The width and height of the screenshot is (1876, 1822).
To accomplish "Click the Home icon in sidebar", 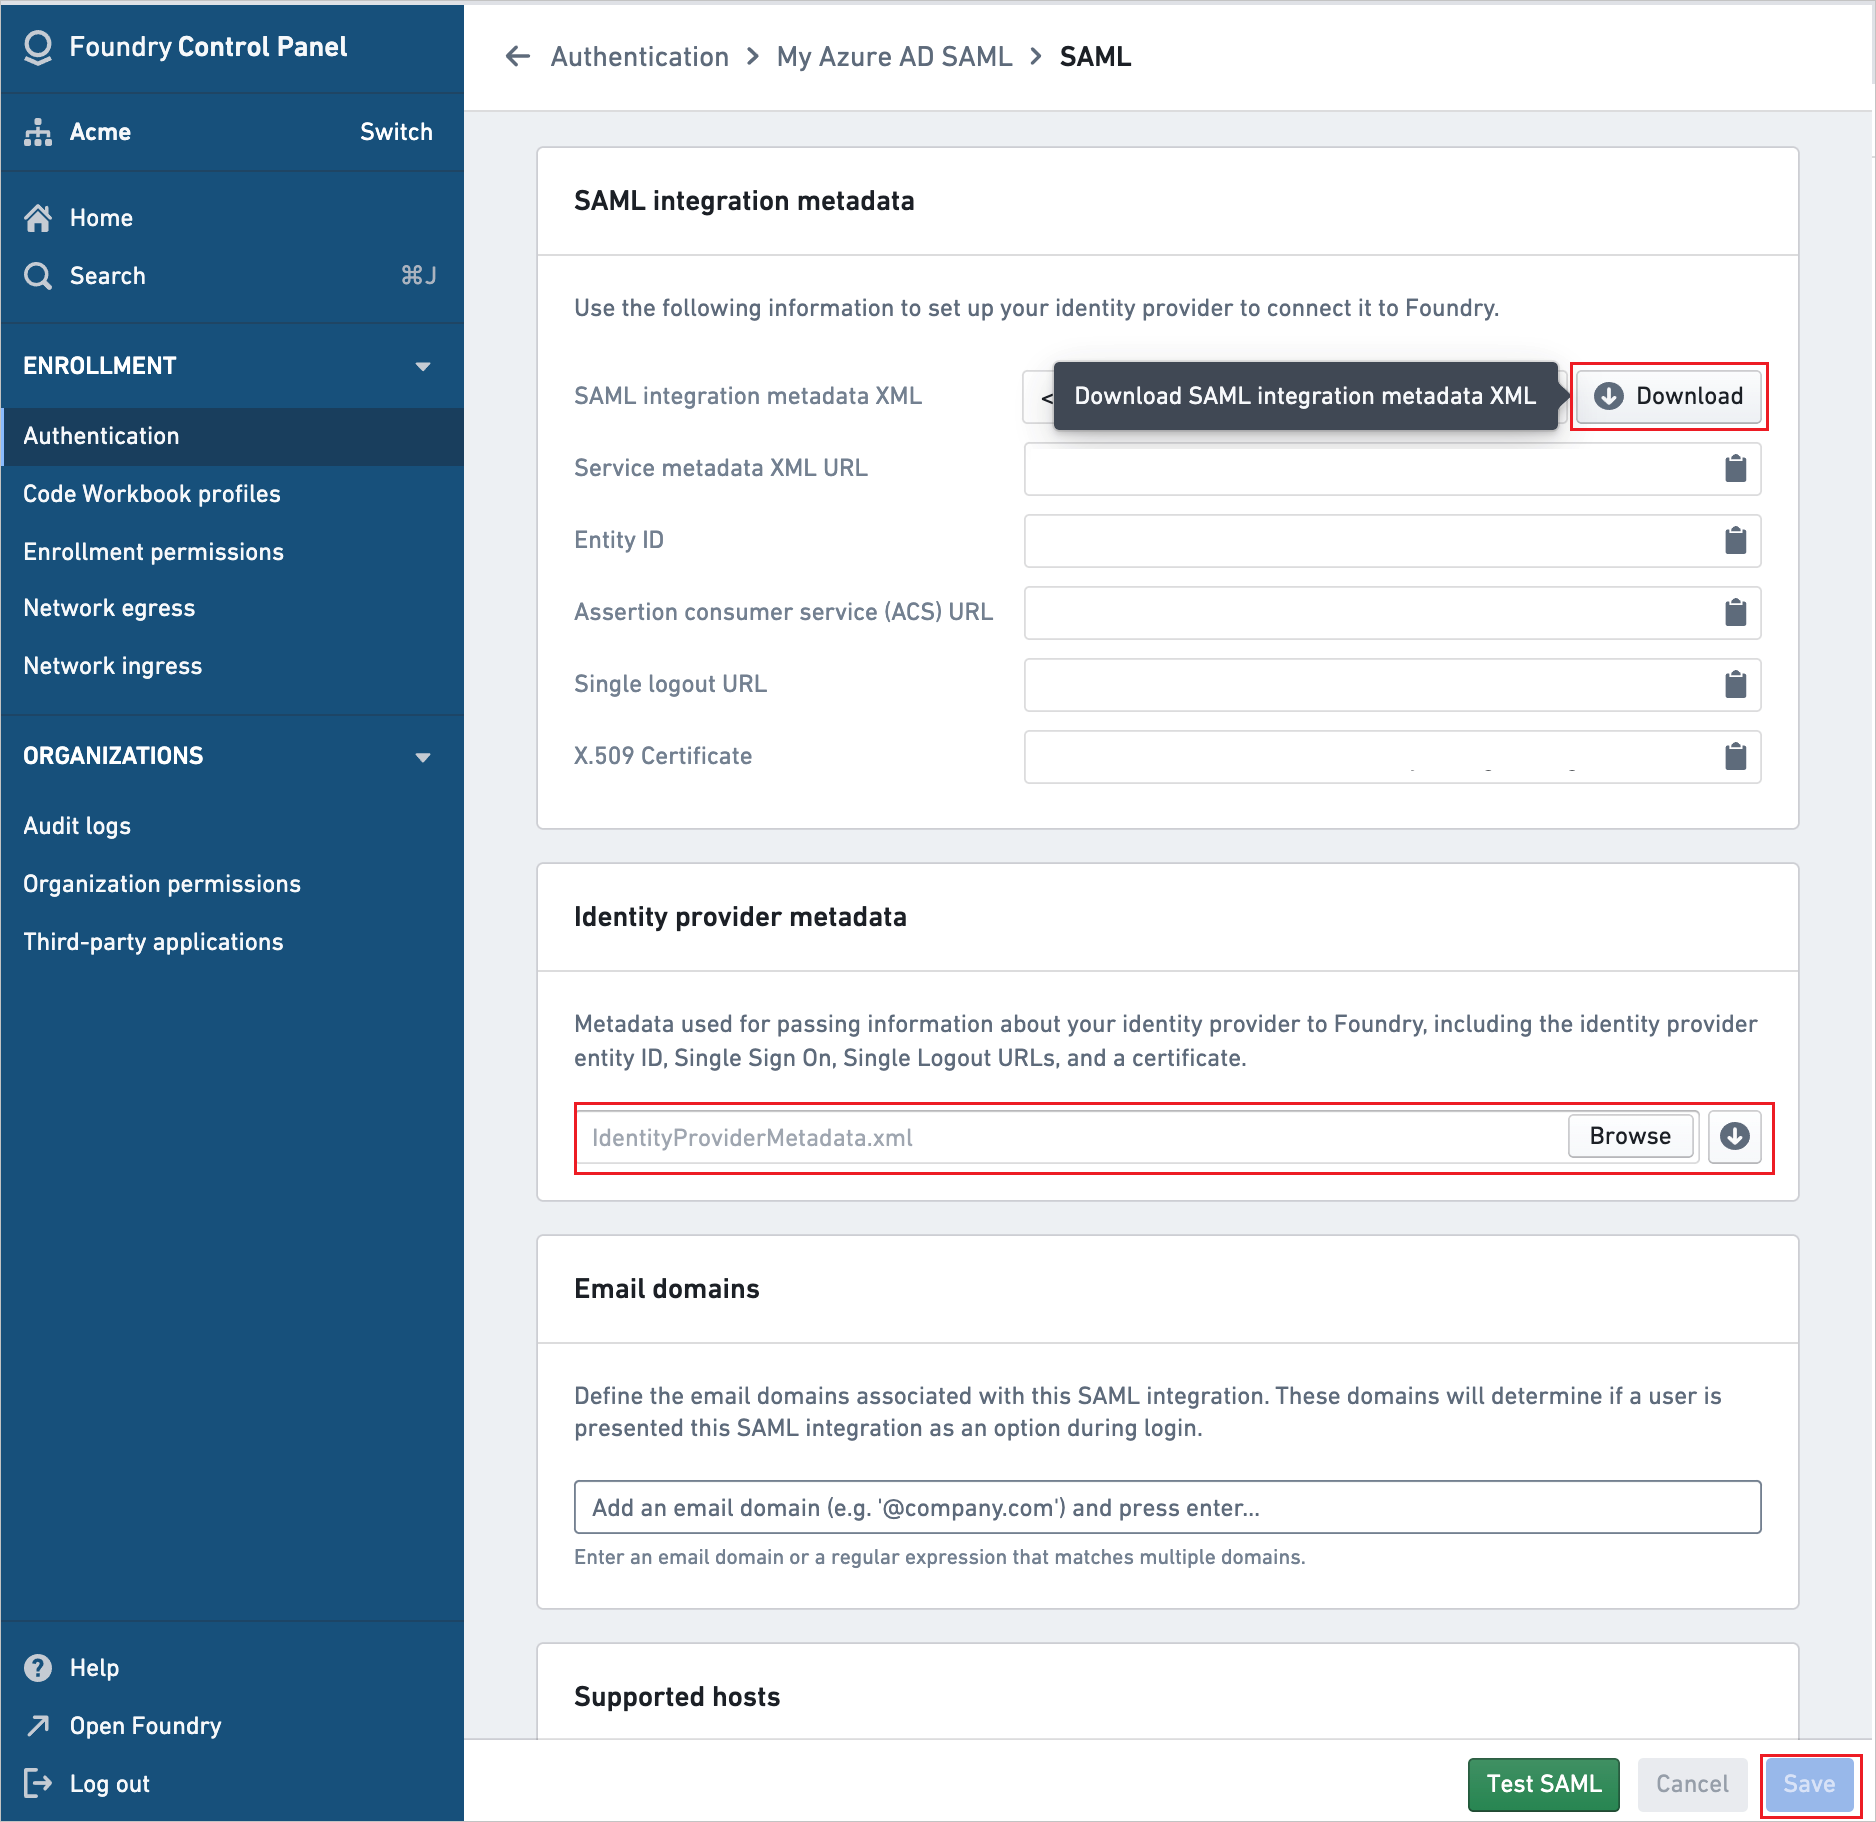I will pyautogui.click(x=38, y=217).
